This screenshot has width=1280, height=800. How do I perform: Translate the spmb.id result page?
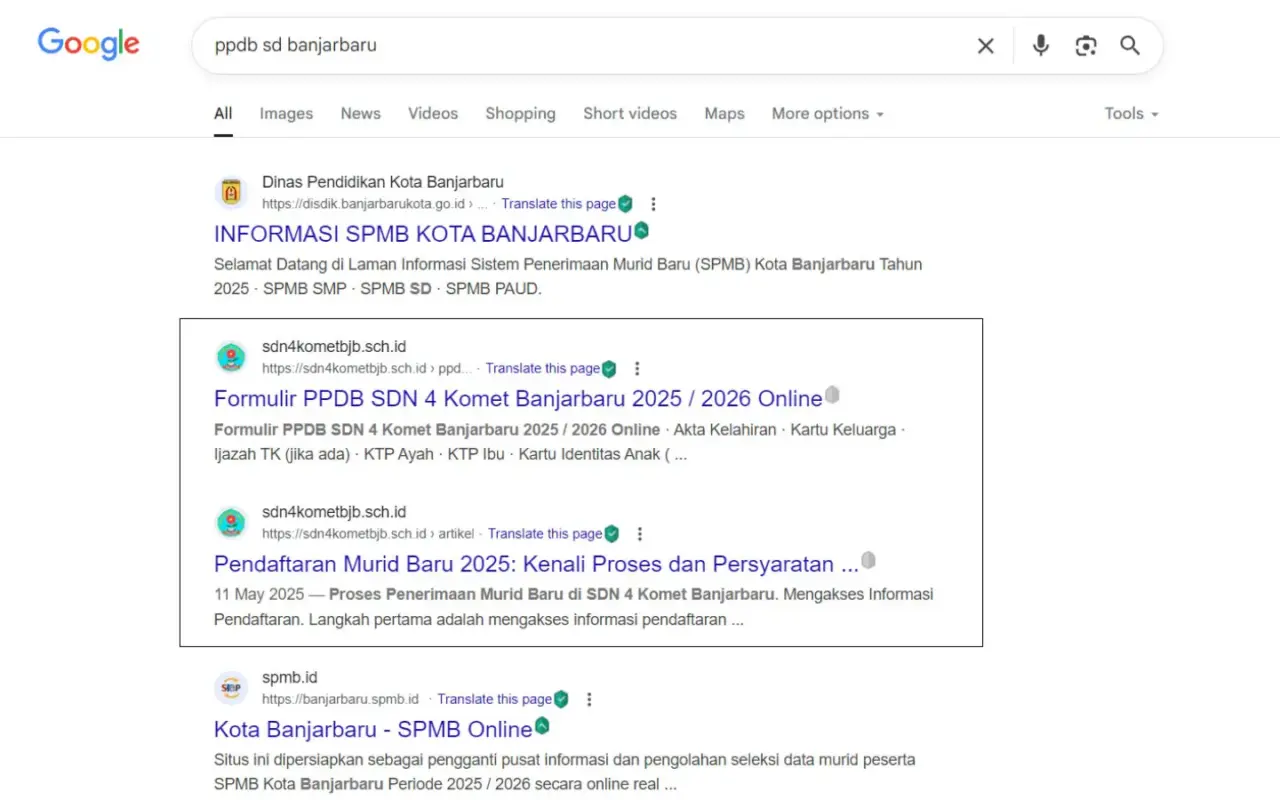(494, 699)
